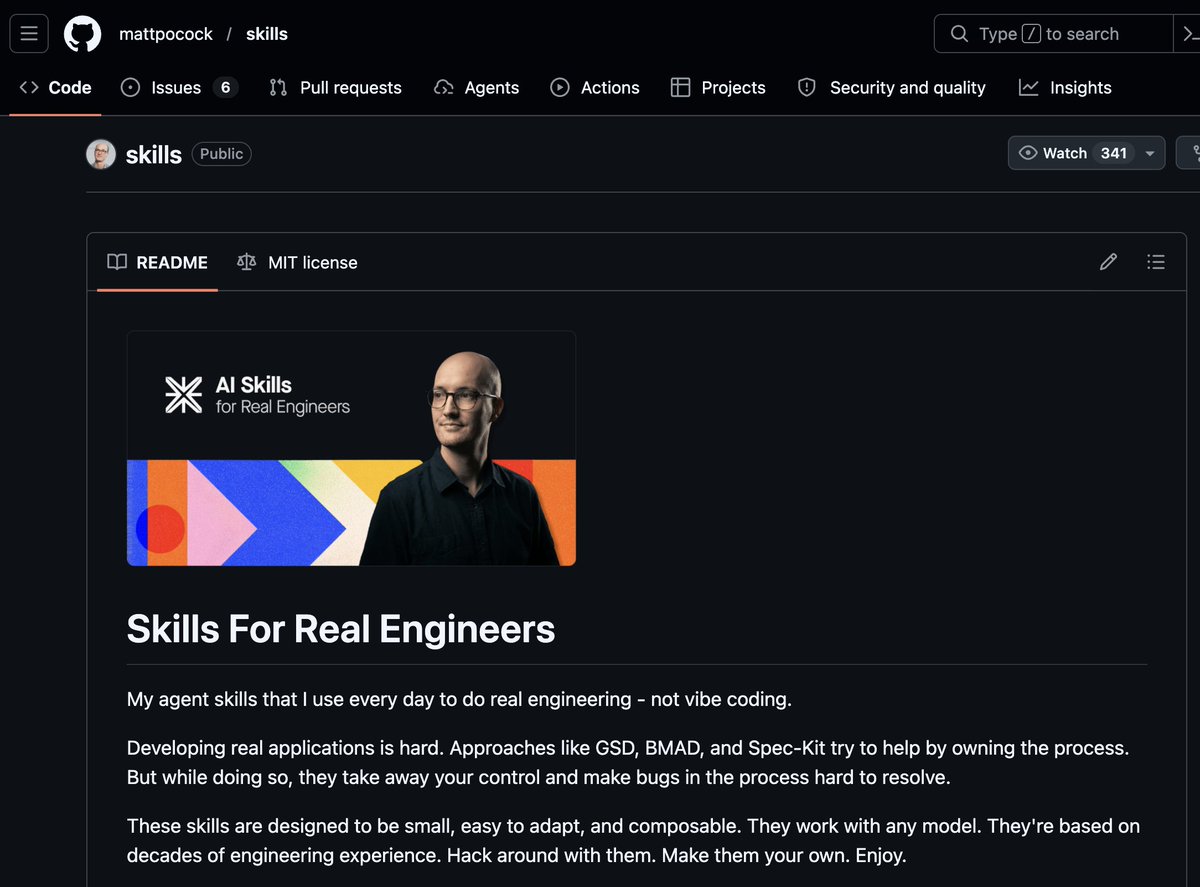Click the shield icon on Security tab

point(806,88)
